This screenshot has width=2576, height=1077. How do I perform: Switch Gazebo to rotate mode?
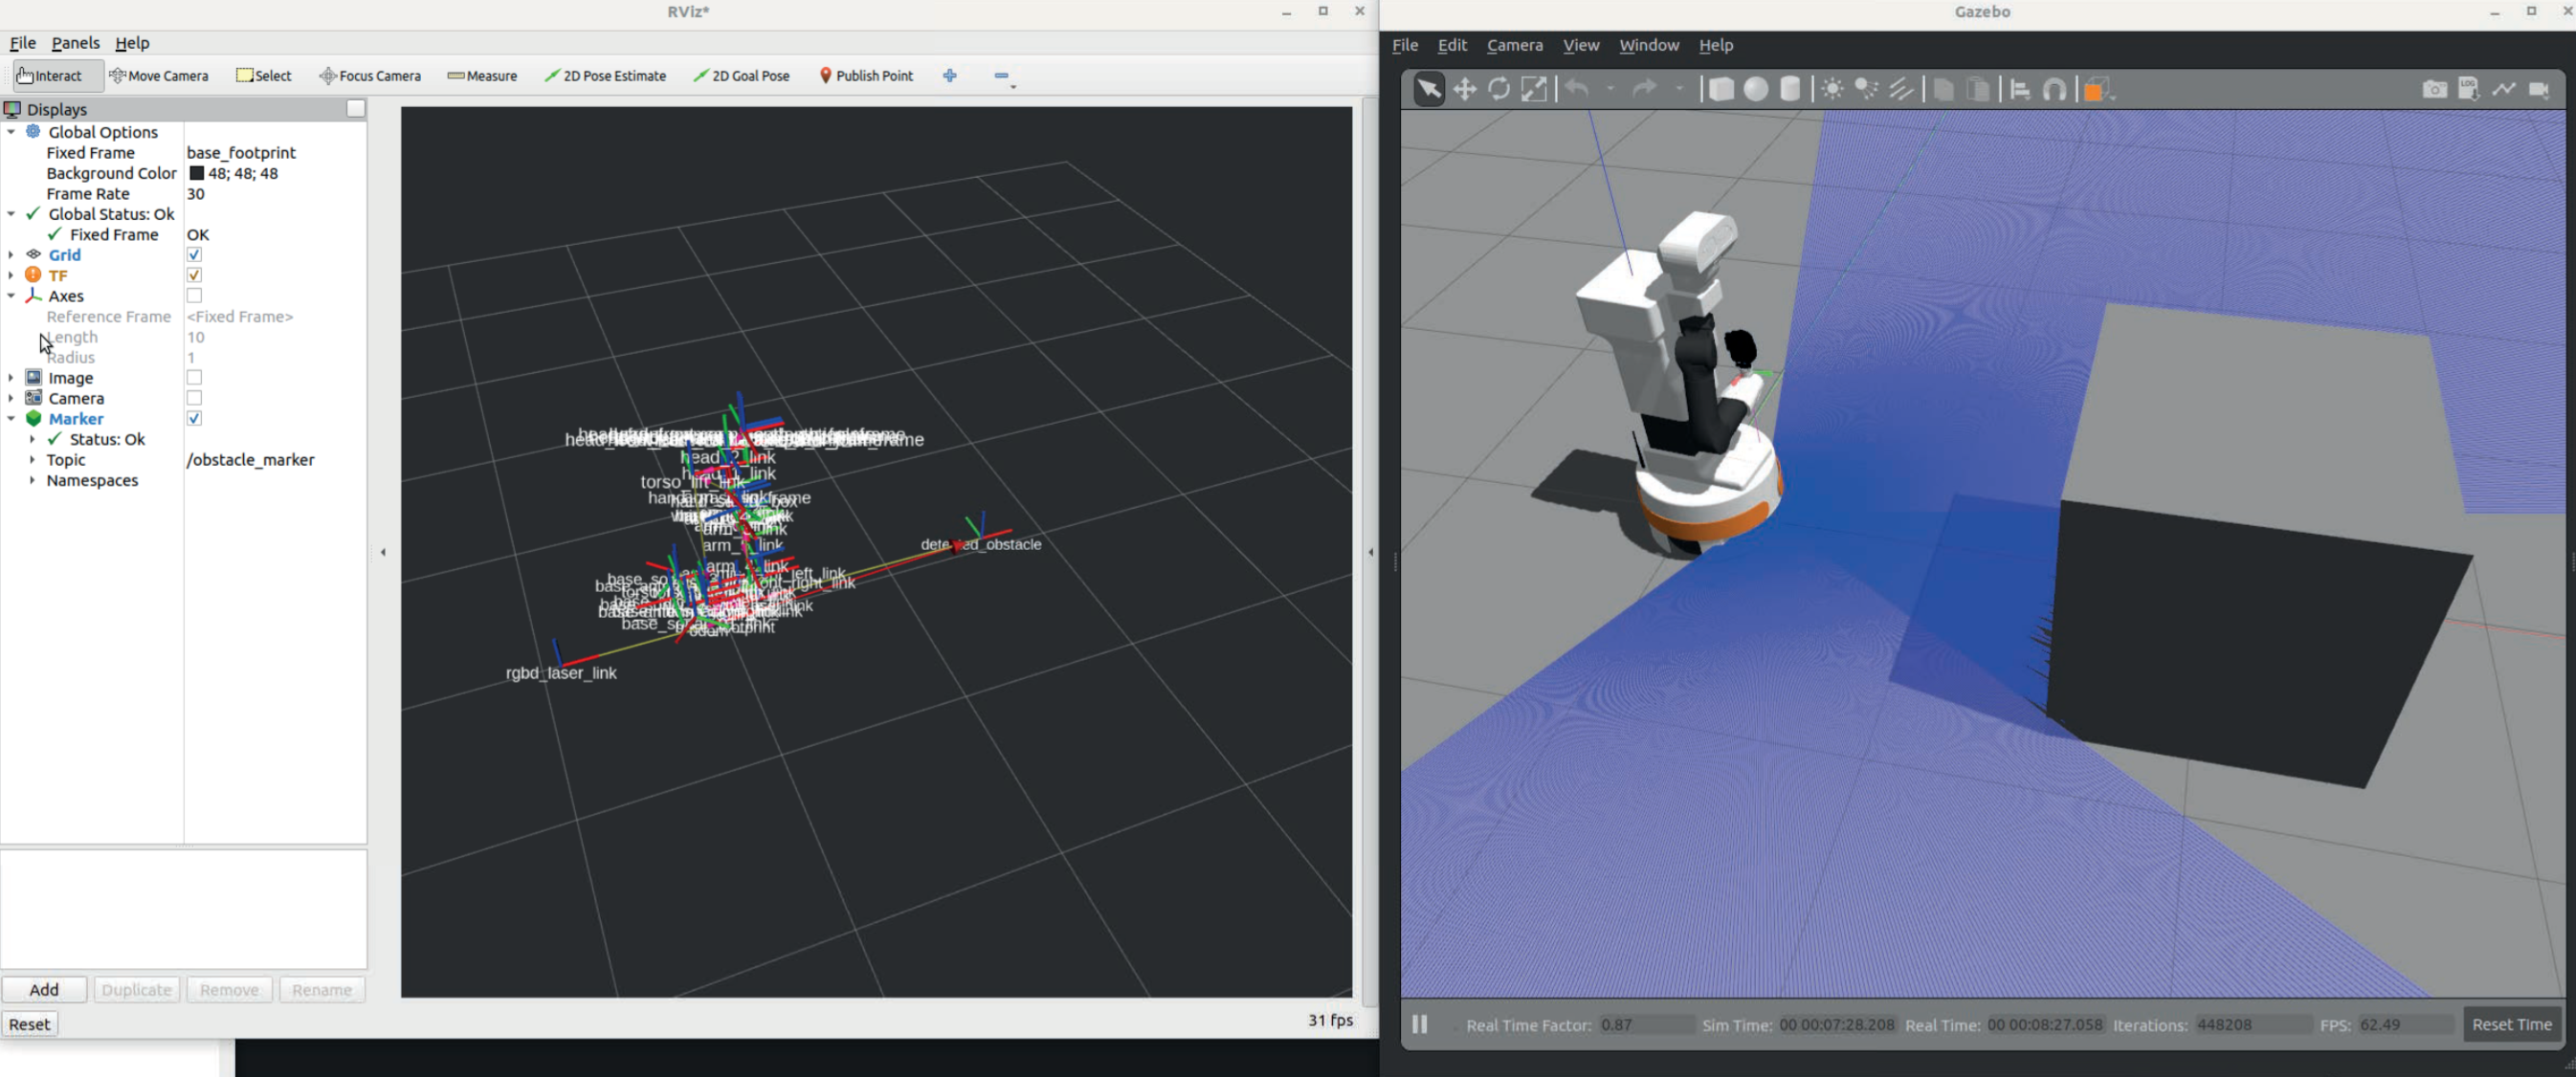click(x=1499, y=89)
